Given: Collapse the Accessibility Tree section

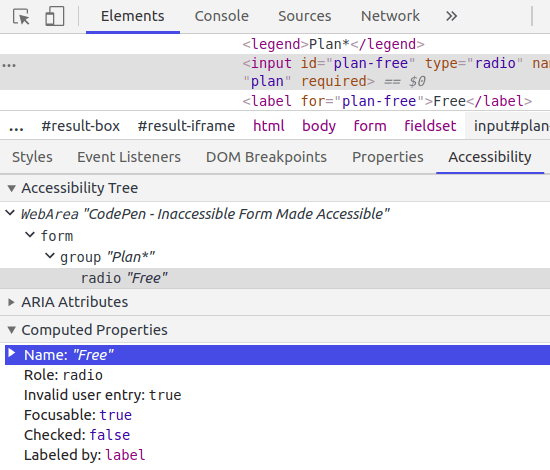Looking at the screenshot, I should click(12, 188).
